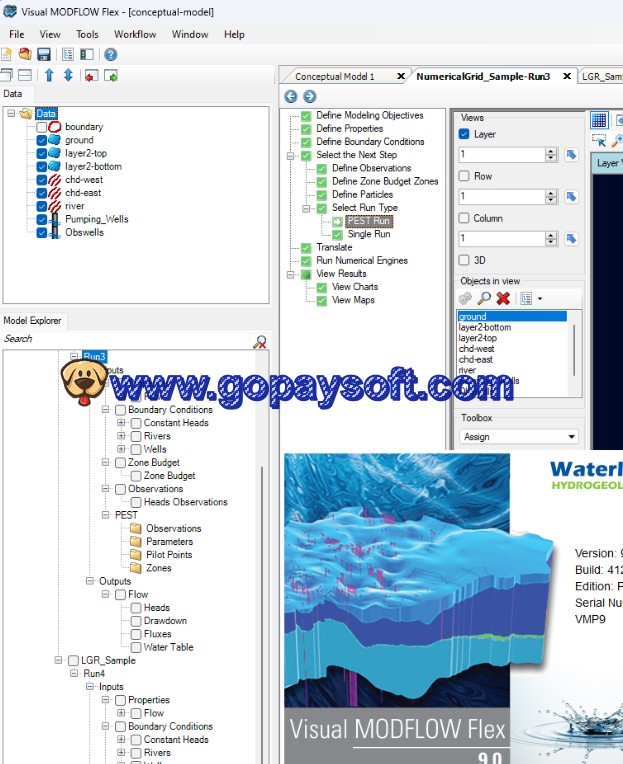Switch to the Conceptual Model 1 tab
The width and height of the screenshot is (623, 764).
pos(335,76)
